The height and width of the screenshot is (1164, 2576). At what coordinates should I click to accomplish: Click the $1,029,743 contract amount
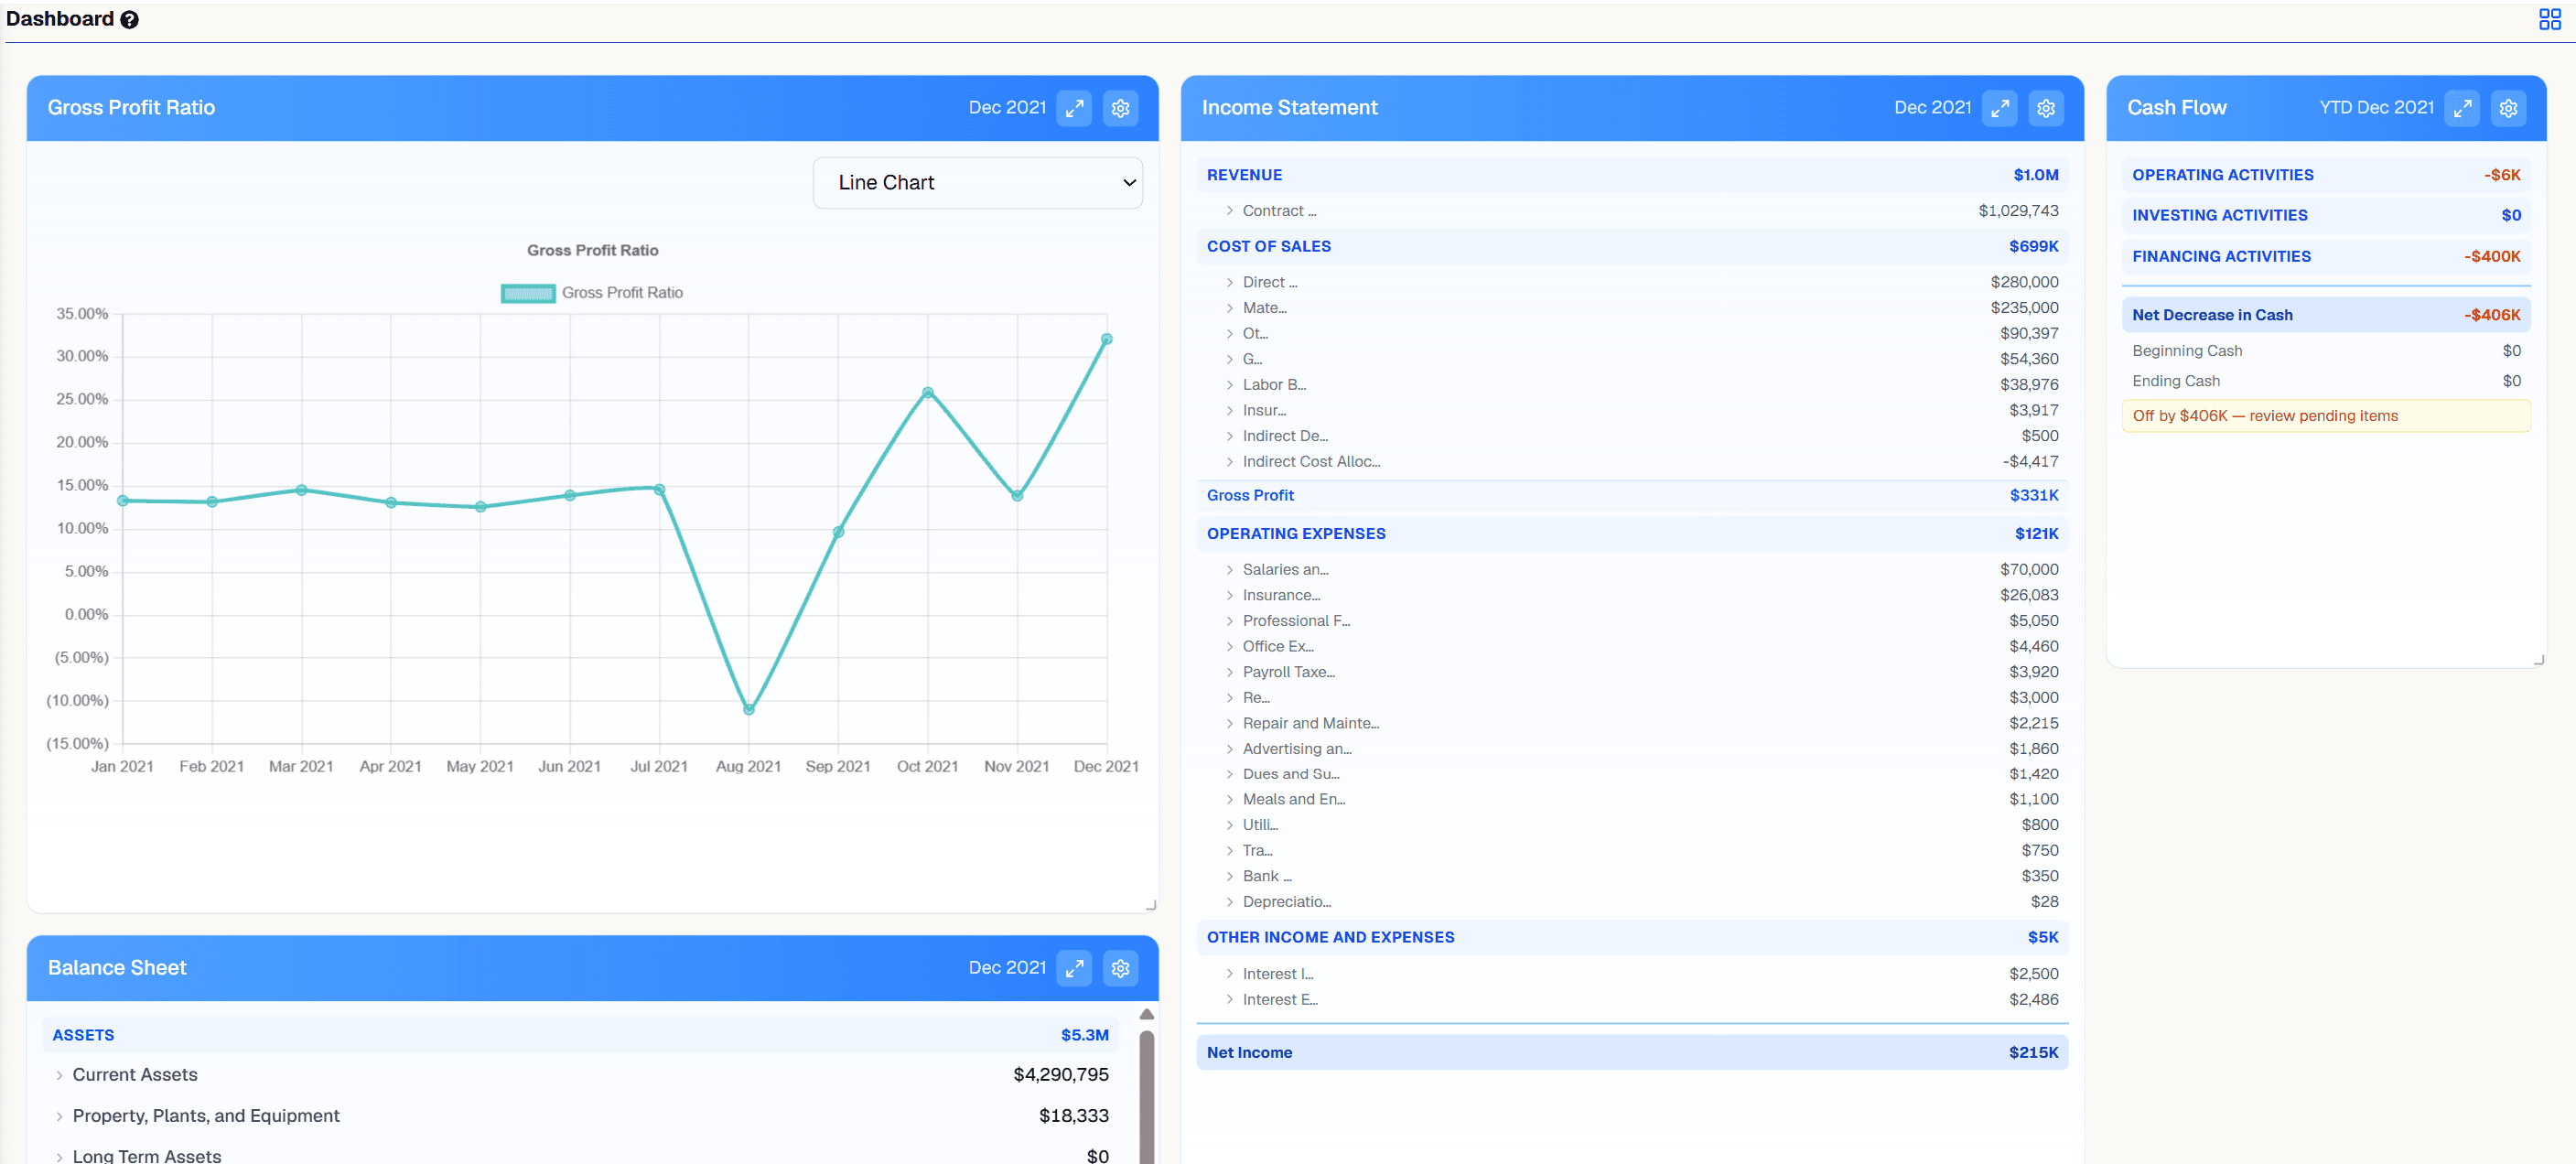(x=2017, y=211)
